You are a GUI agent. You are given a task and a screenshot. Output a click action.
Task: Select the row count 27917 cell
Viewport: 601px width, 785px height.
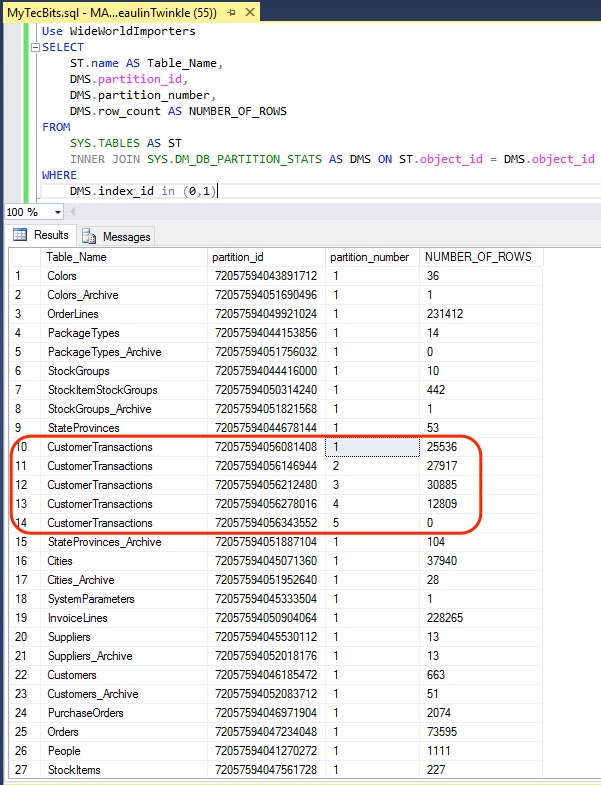click(x=481, y=466)
